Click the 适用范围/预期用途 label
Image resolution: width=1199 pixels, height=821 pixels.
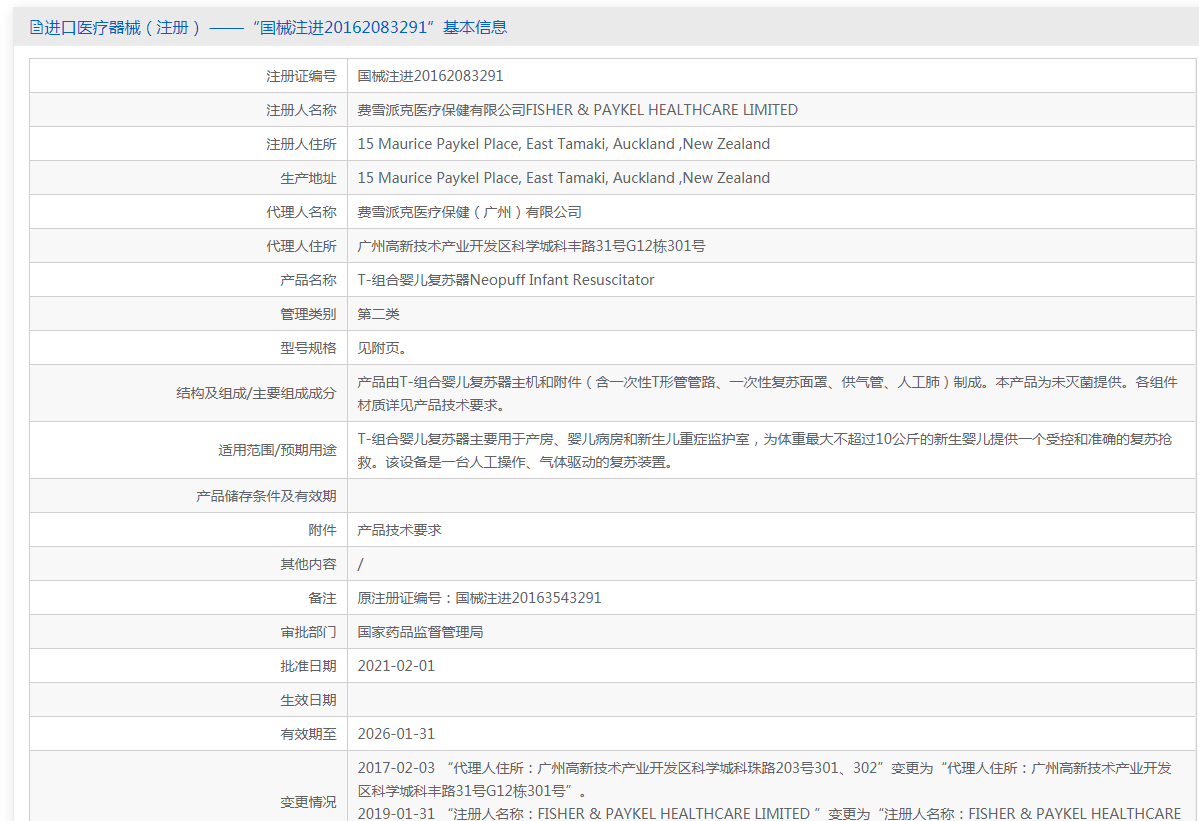[277, 450]
